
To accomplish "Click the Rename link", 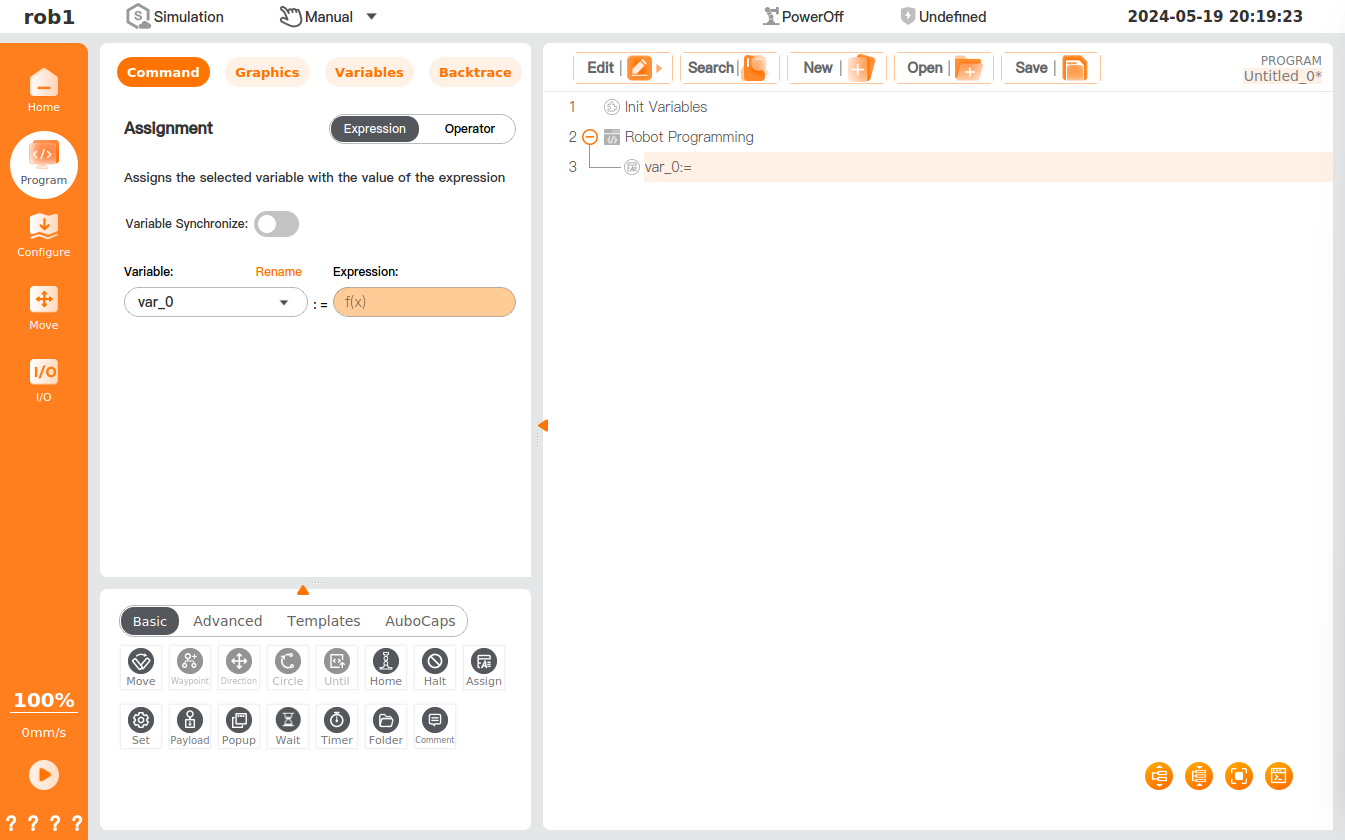I will 278,272.
